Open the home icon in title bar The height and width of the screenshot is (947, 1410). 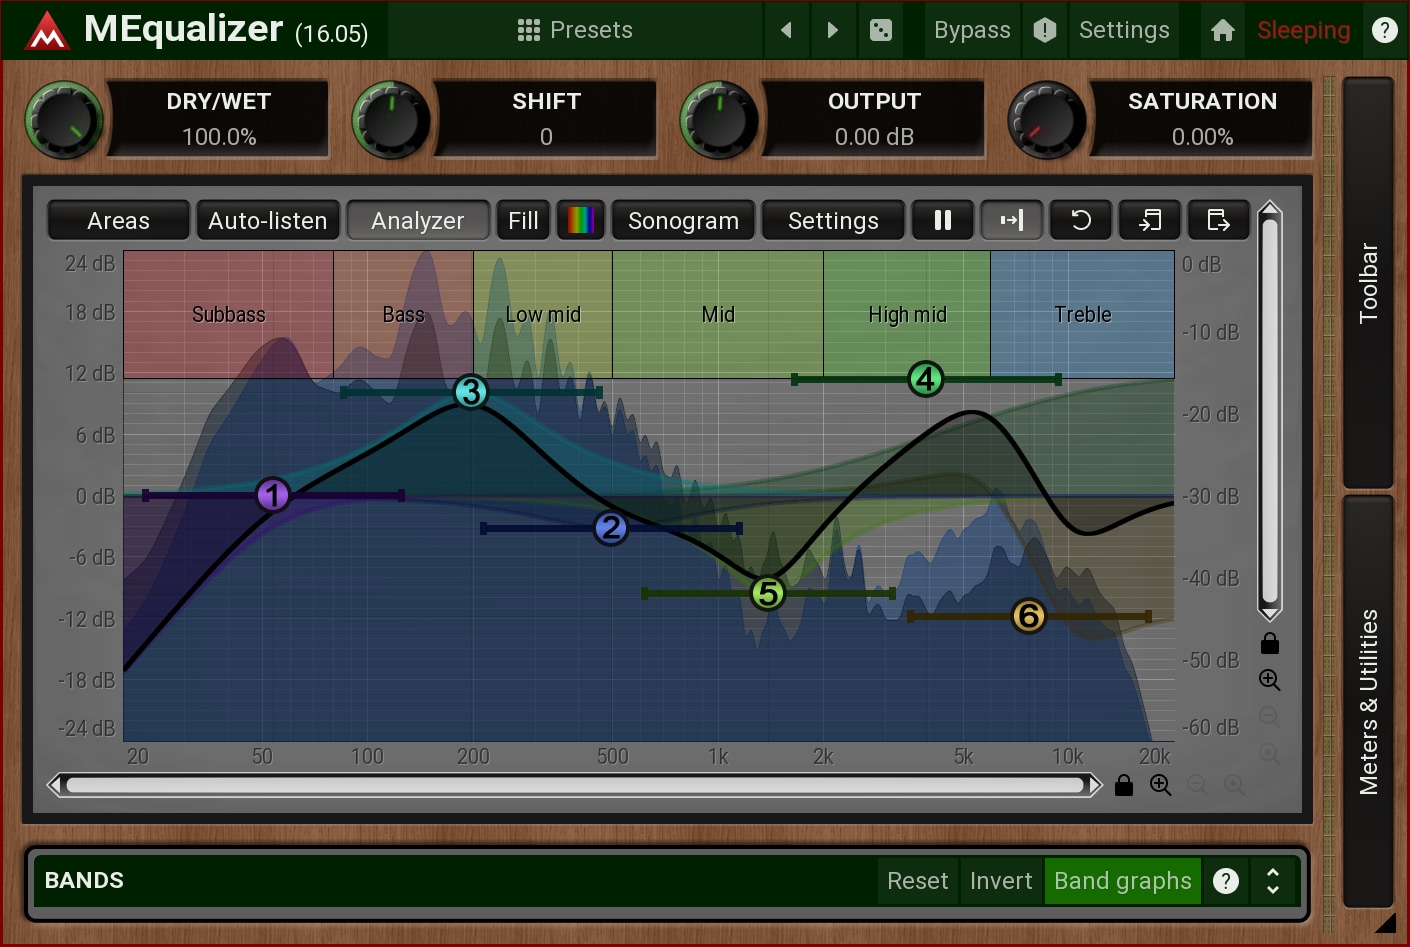1222,30
